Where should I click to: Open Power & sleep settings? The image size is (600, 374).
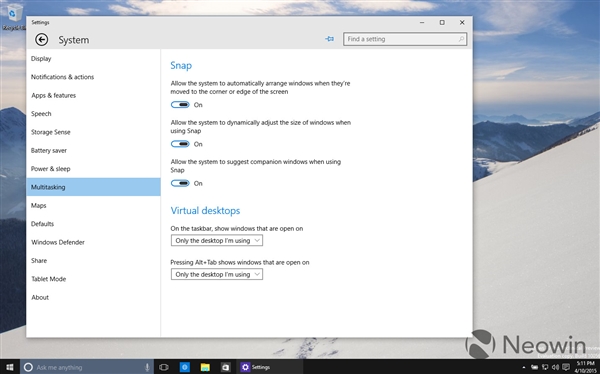[93, 169]
